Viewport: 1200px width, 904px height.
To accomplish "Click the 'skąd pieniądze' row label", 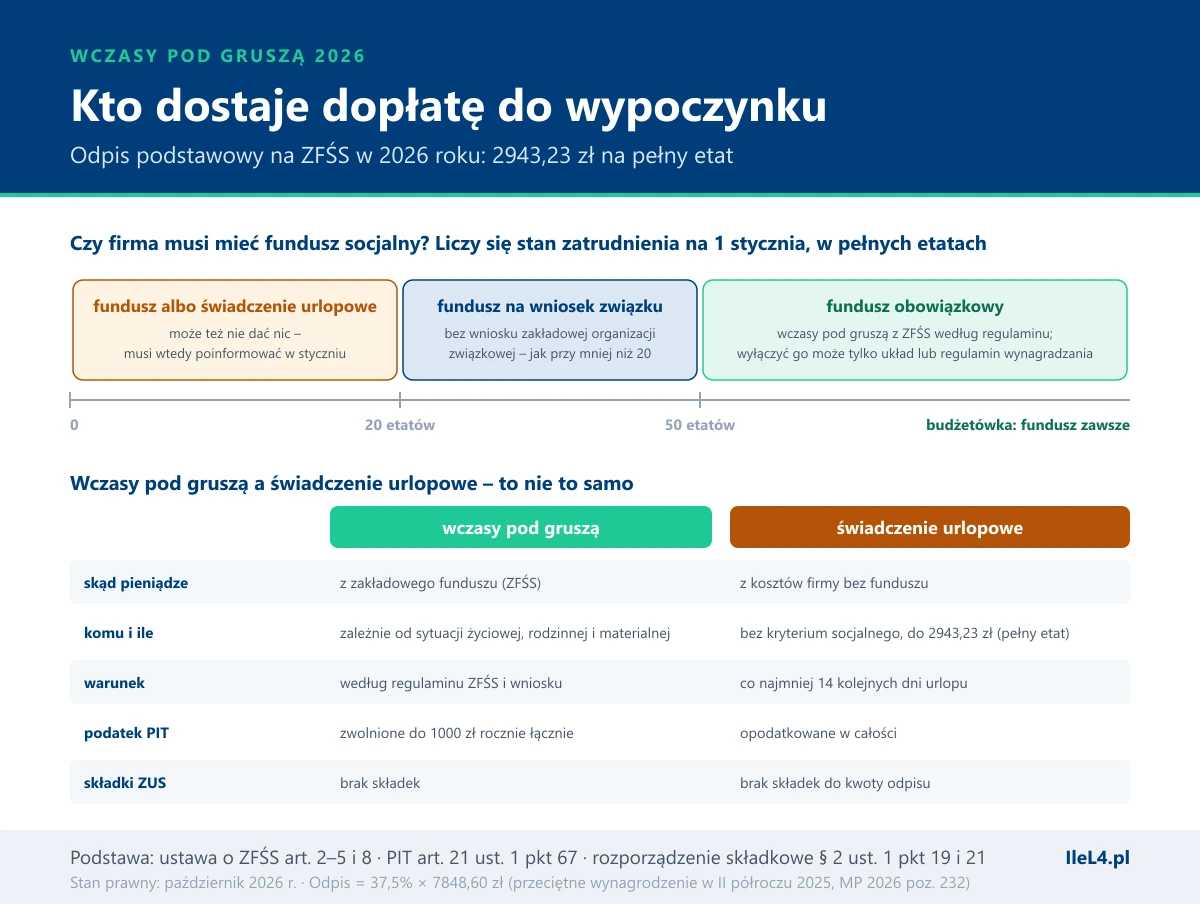I will click(x=136, y=583).
